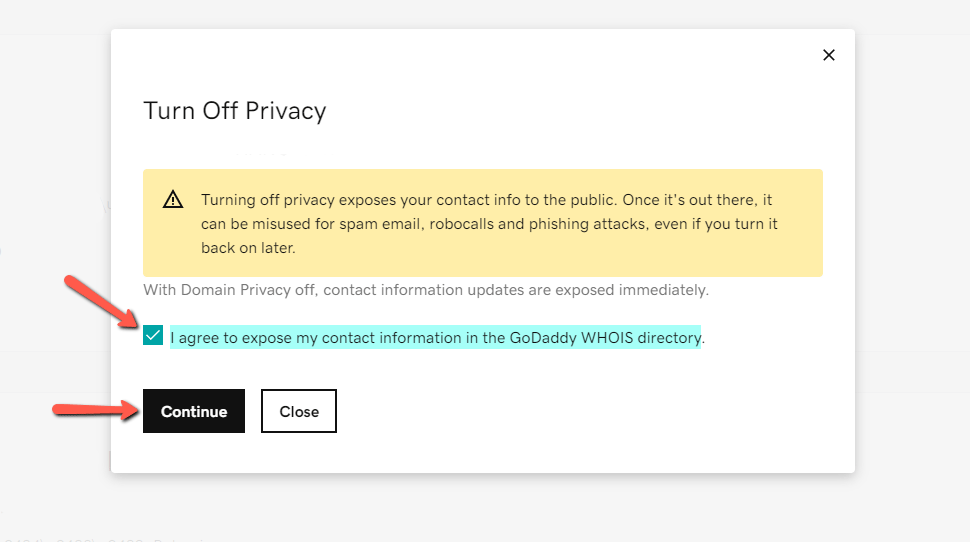Screen dimensions: 970x542
Task: Click the warning triangle icon
Action: (173, 199)
